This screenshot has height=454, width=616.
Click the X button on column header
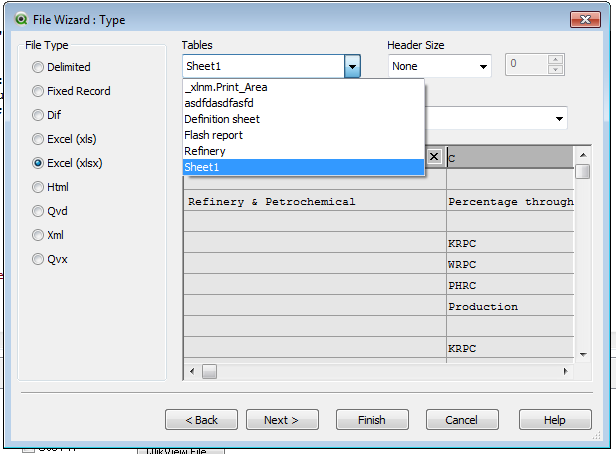(x=434, y=157)
